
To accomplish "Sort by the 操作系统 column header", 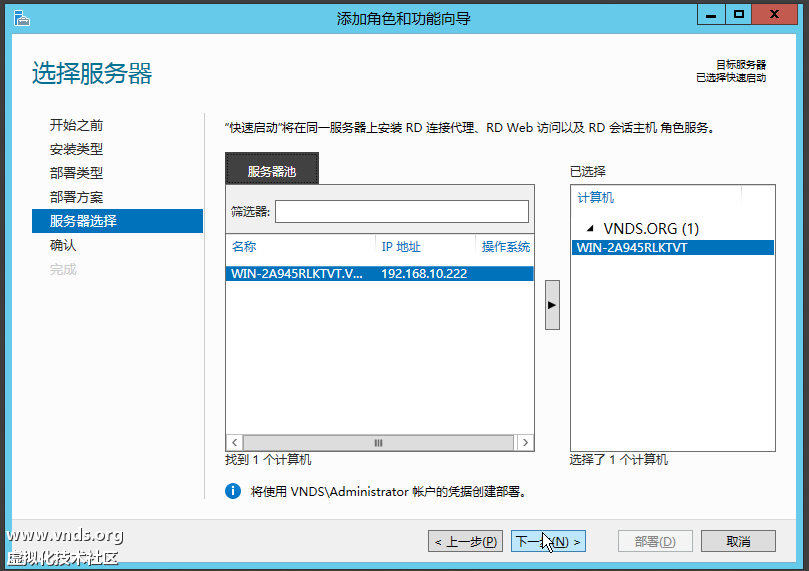I will click(x=506, y=247).
